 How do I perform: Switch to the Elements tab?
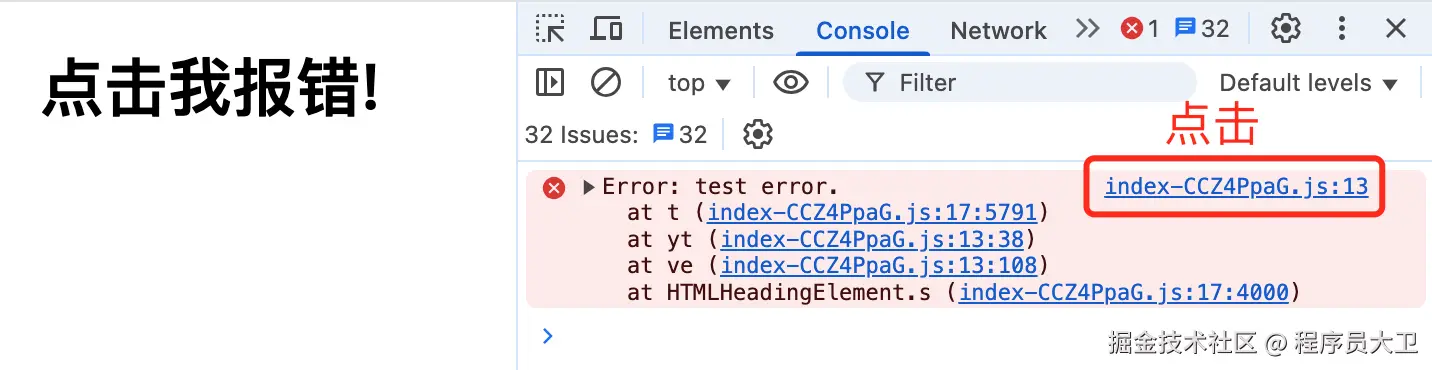click(721, 31)
